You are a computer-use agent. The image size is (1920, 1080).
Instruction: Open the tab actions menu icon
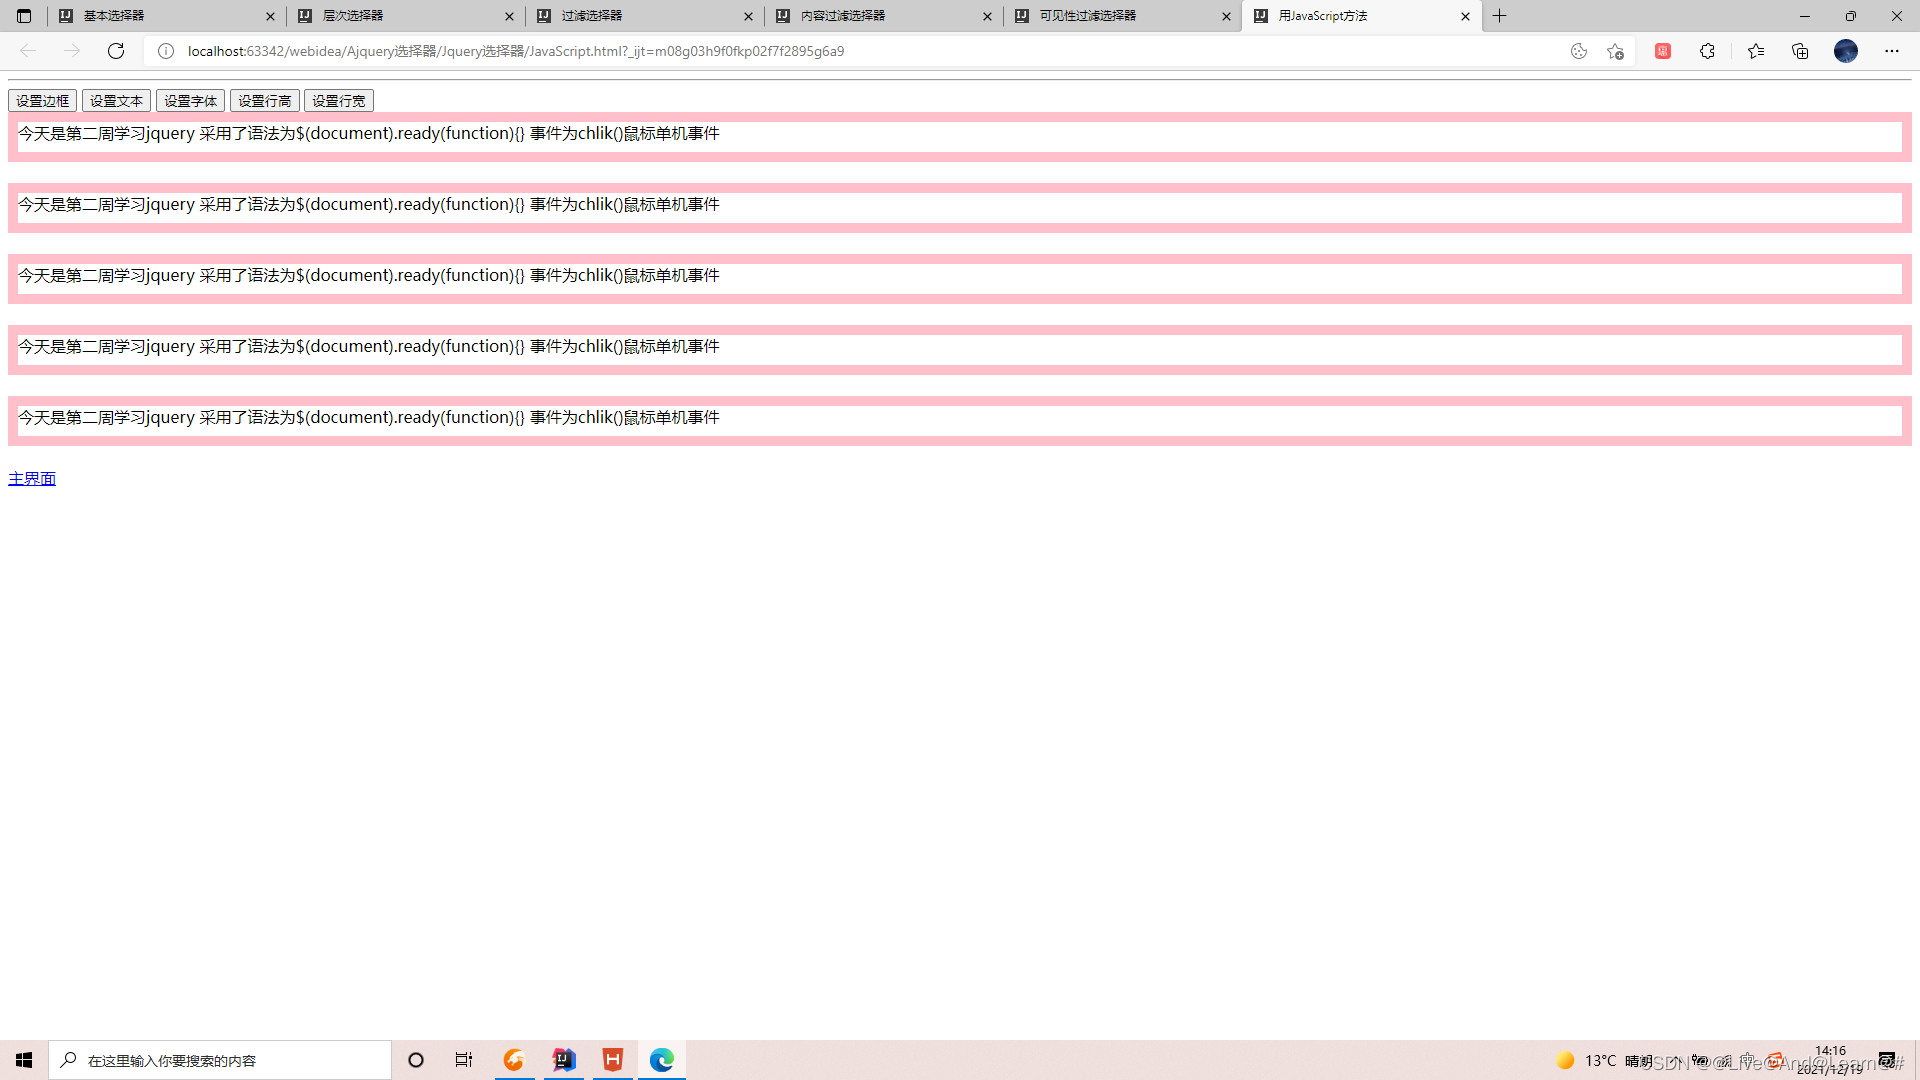[x=24, y=16]
